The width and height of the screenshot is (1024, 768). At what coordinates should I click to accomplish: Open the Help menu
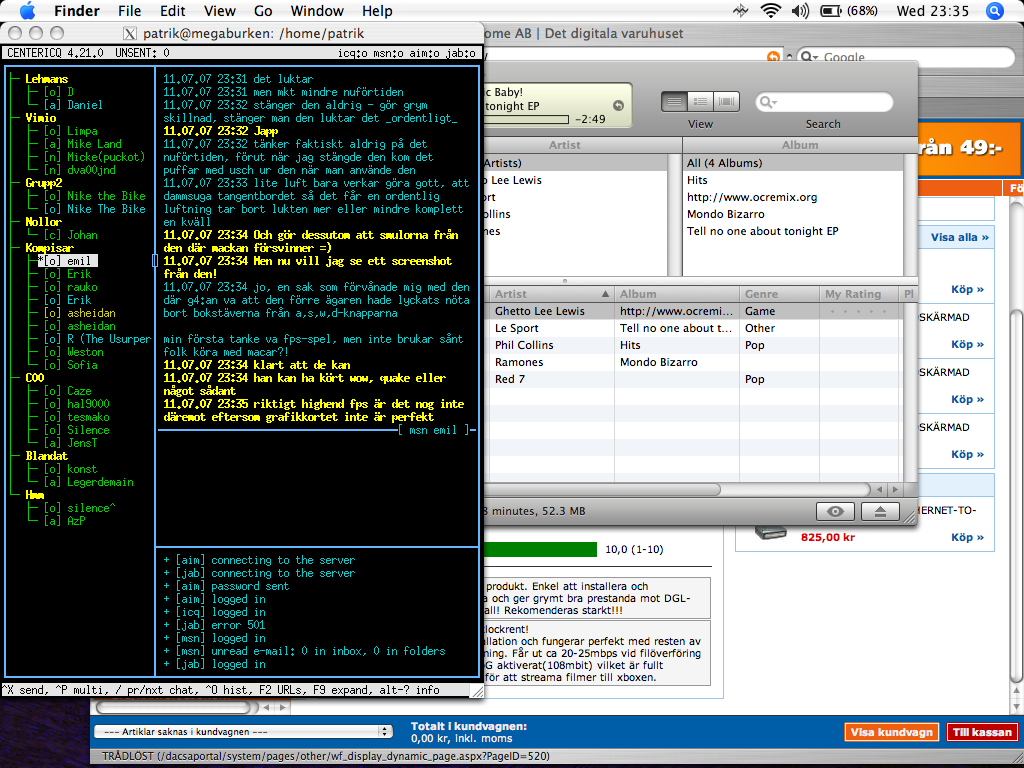377,11
